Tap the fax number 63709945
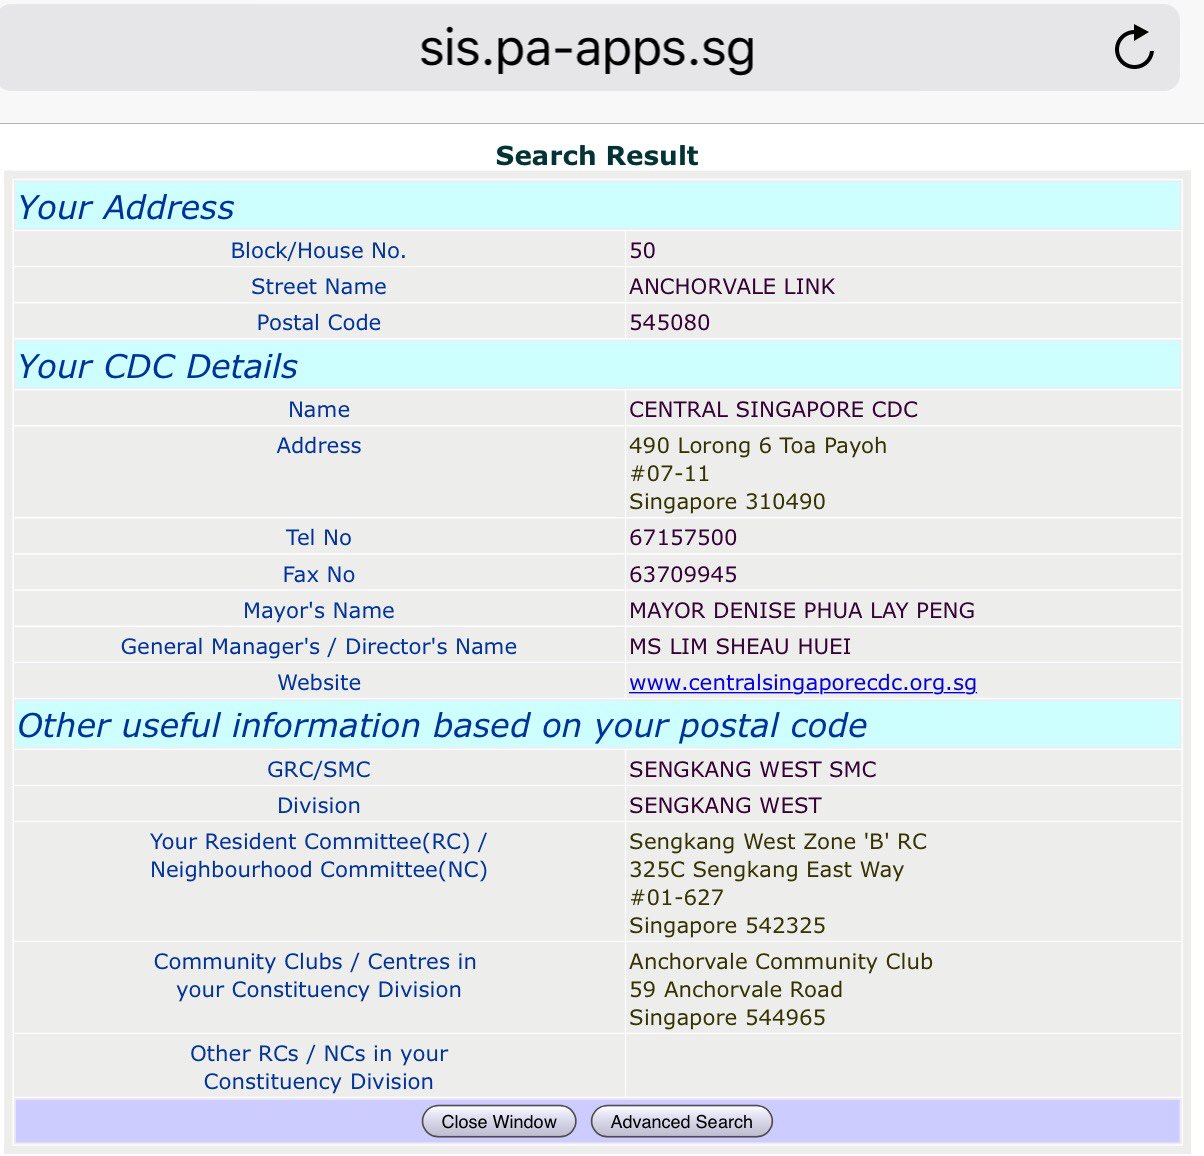 point(683,575)
